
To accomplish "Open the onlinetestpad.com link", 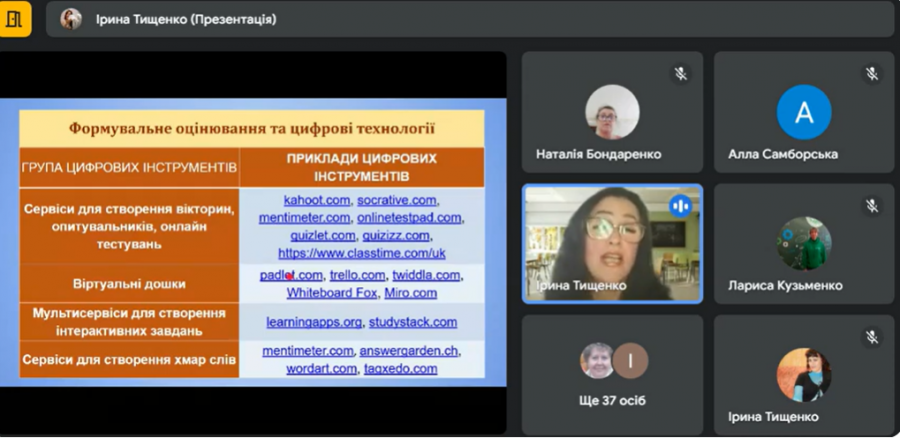I will click(409, 218).
